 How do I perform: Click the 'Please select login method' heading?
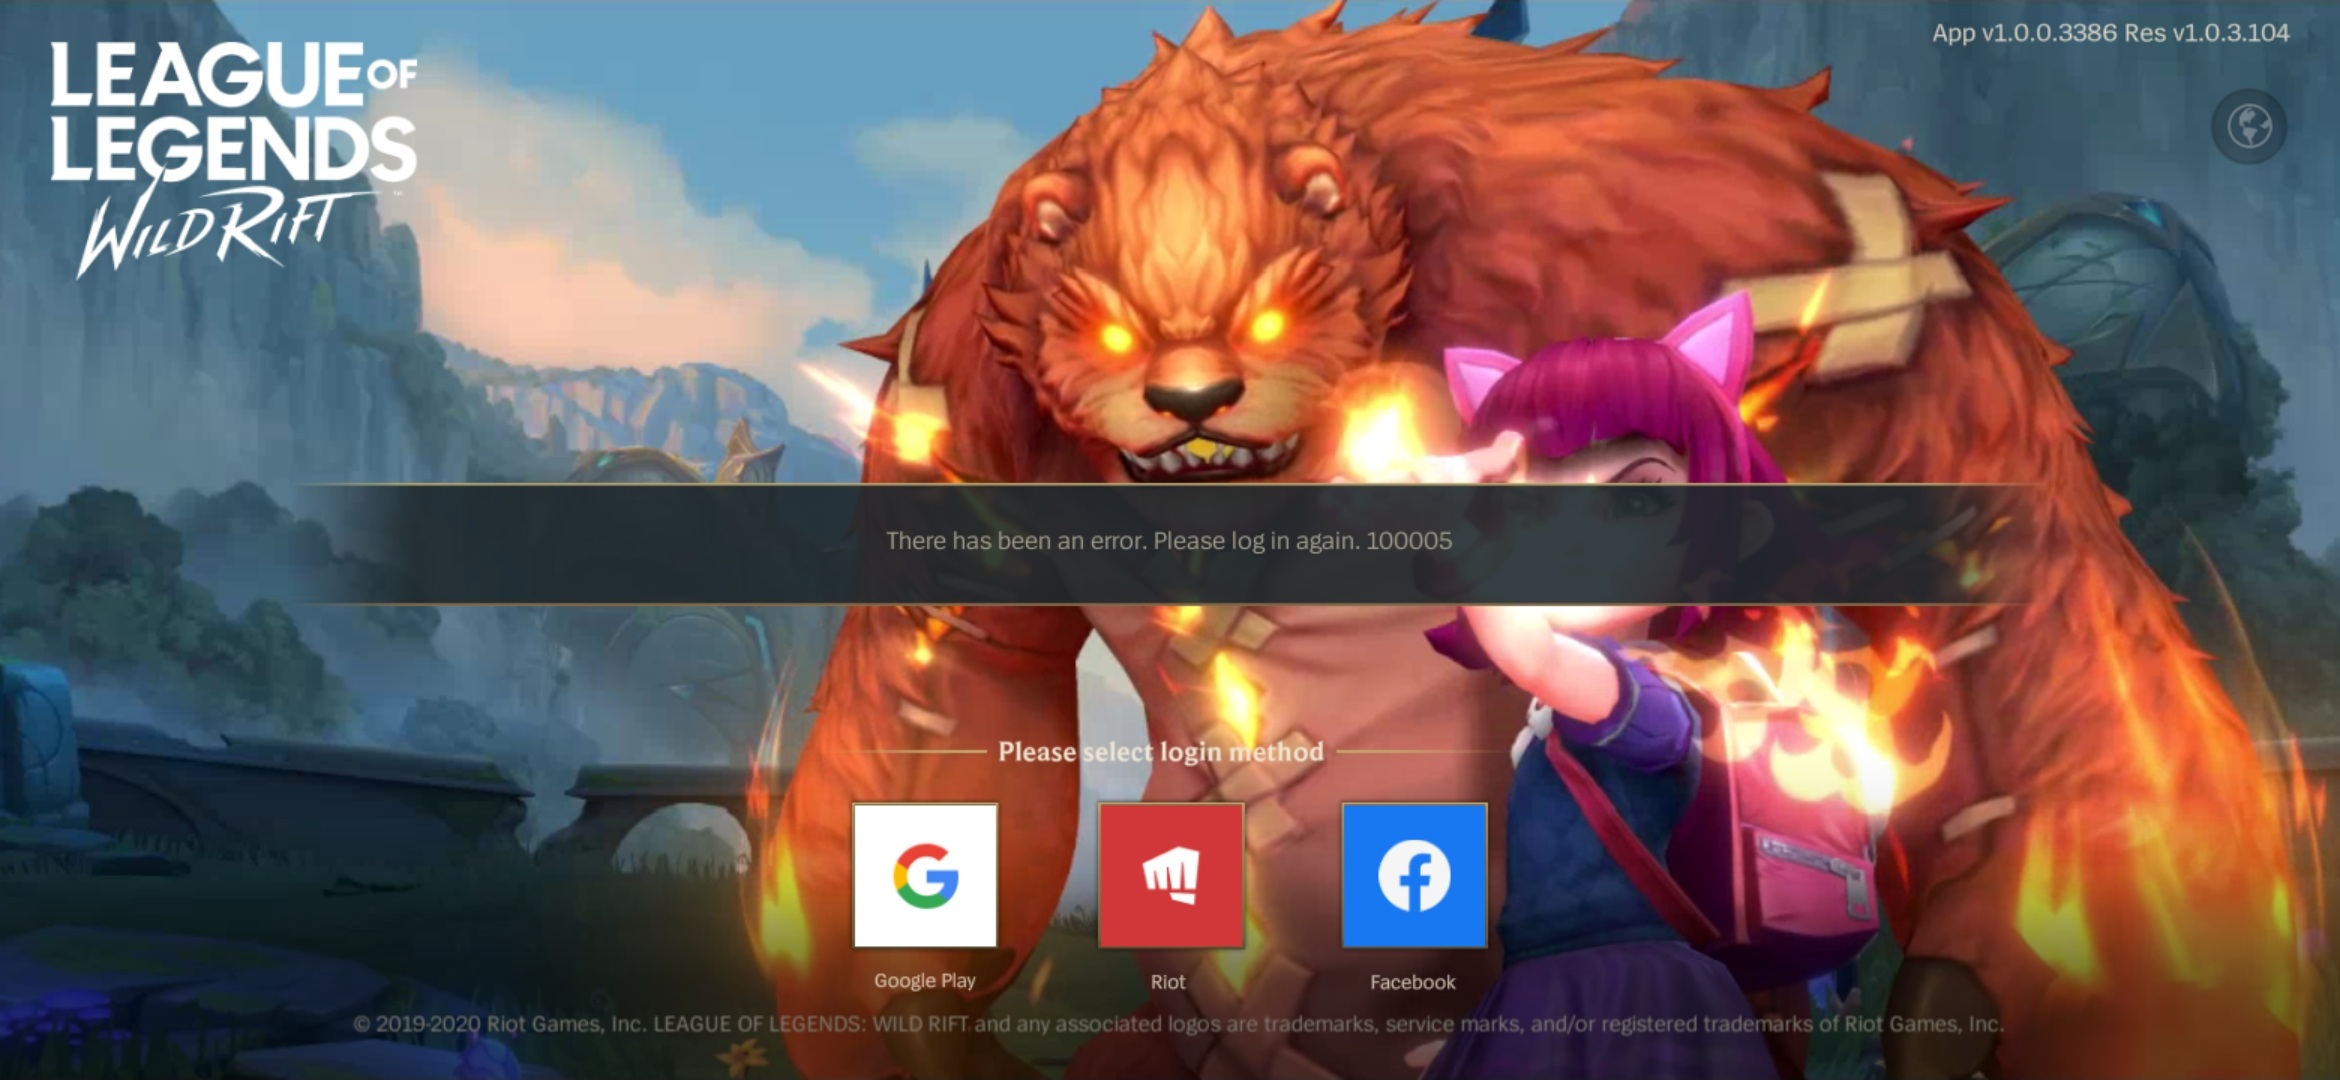pyautogui.click(x=1161, y=752)
